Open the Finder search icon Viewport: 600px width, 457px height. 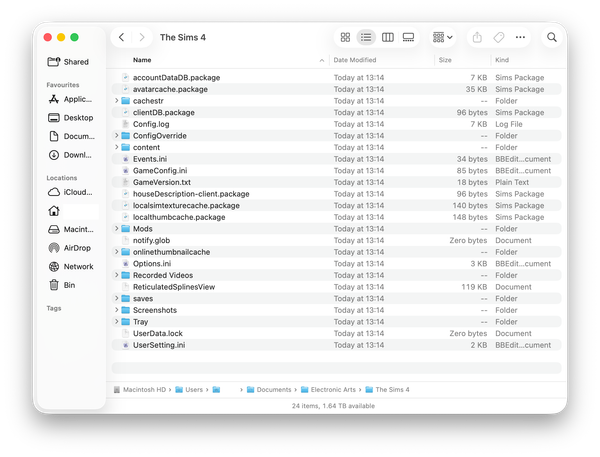(552, 37)
